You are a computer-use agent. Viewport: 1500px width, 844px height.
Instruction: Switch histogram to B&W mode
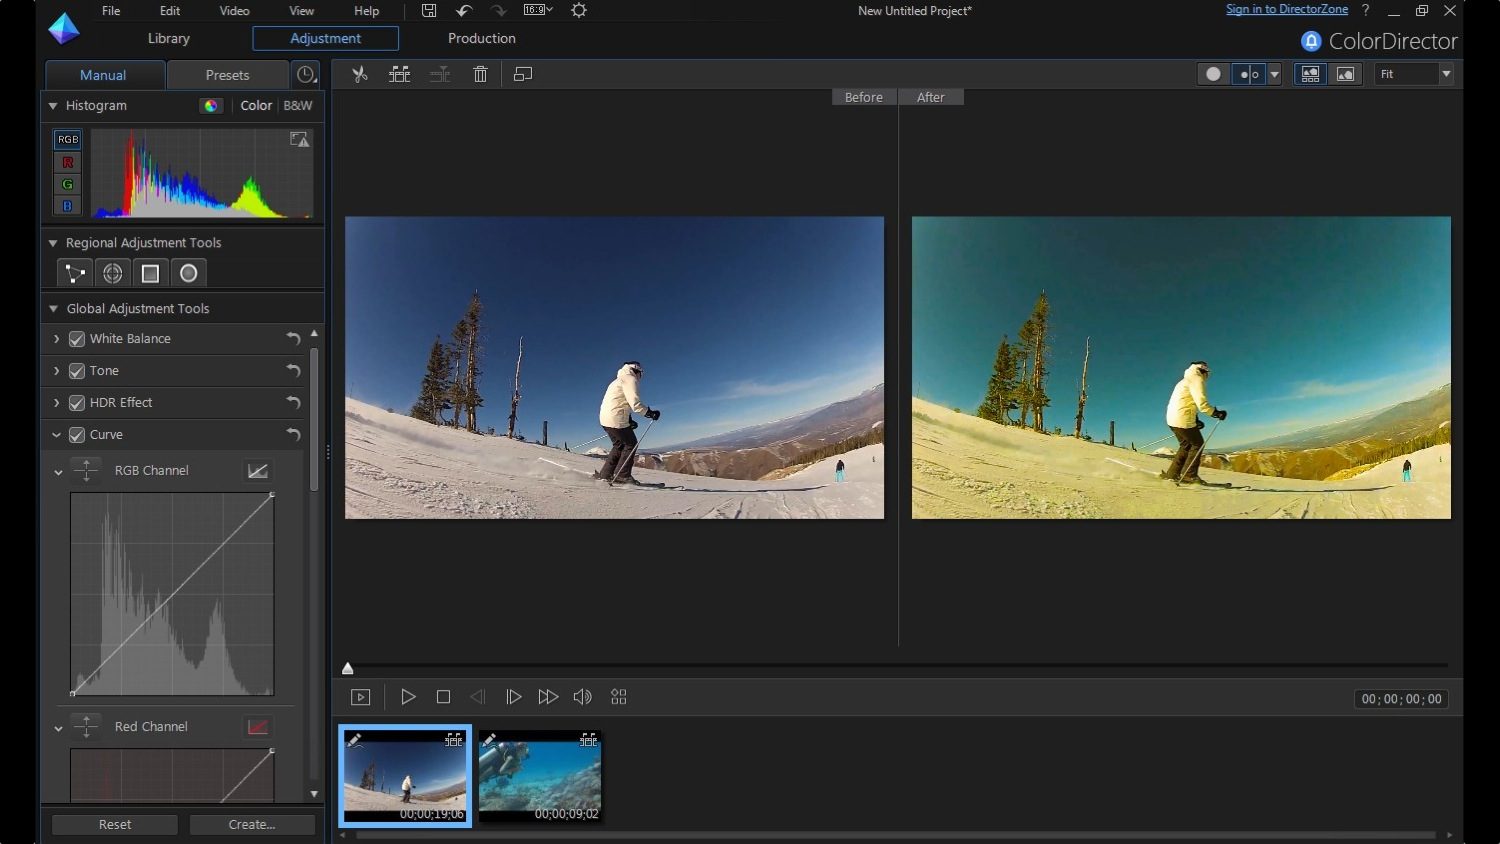(298, 106)
